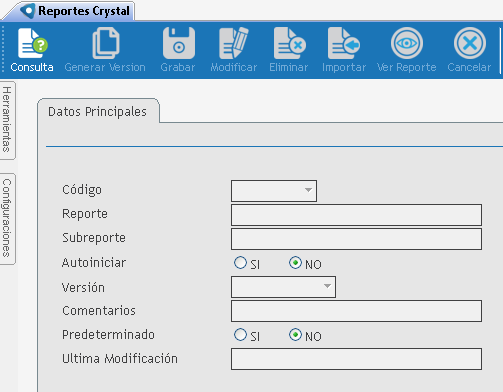This screenshot has height=392, width=503.
Task: Click the Subreporte text field
Action: point(356,239)
